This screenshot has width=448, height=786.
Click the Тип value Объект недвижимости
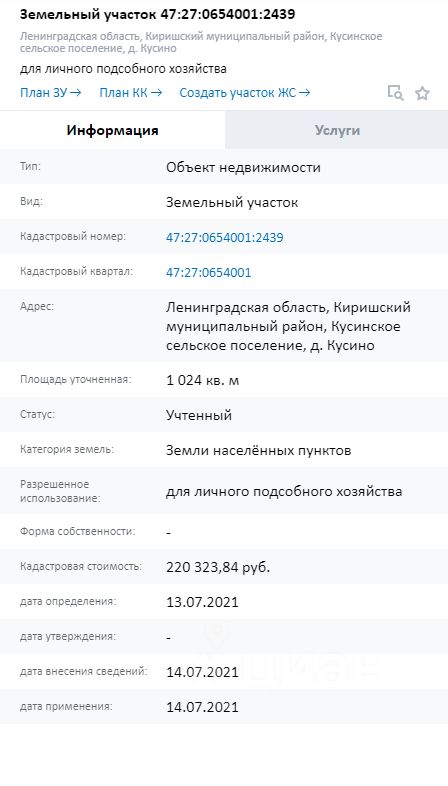(x=243, y=167)
